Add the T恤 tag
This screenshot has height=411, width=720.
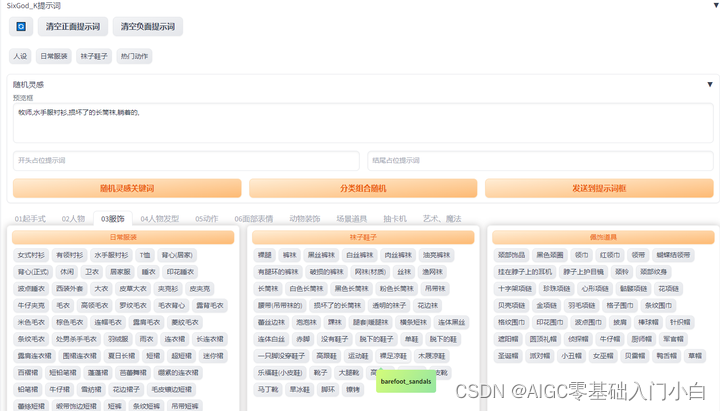pyautogui.click(x=145, y=255)
